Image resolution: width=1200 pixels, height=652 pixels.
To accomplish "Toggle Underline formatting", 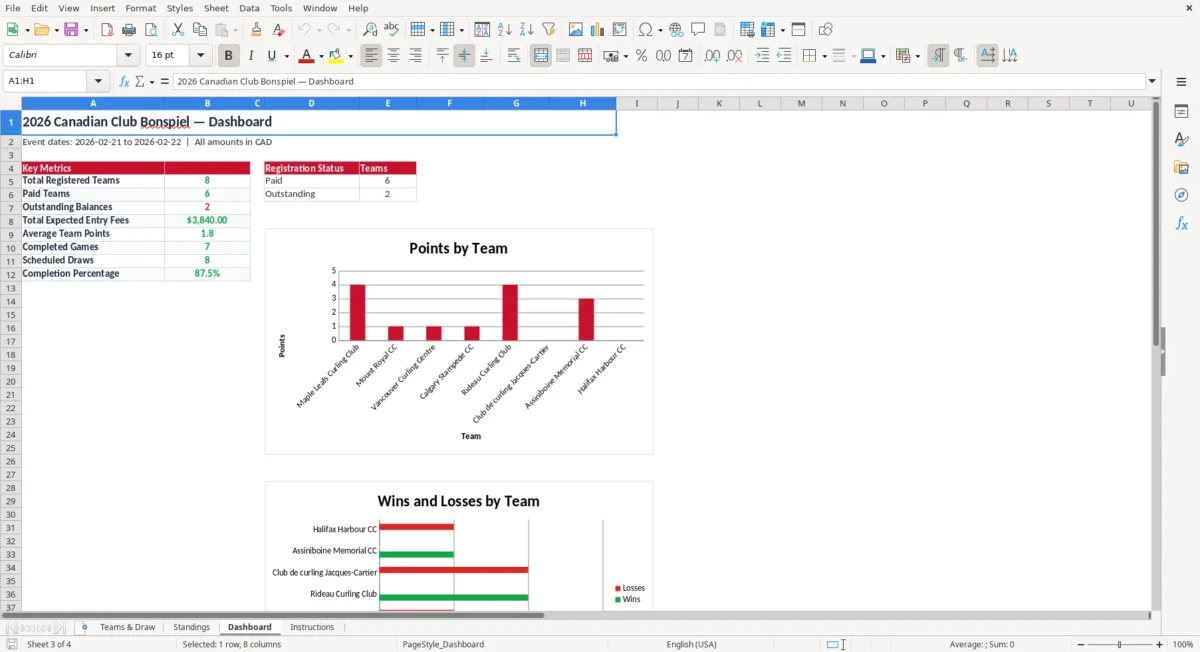I will coord(272,56).
